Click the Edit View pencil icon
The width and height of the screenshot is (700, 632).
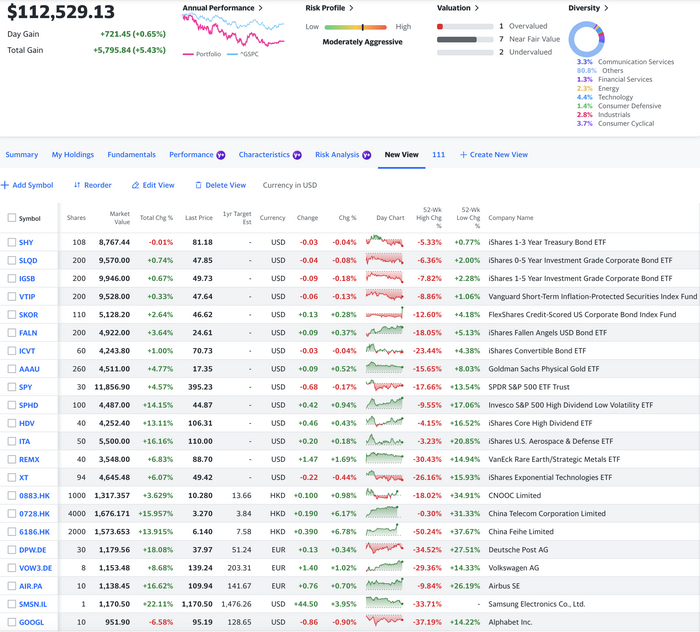click(135, 185)
